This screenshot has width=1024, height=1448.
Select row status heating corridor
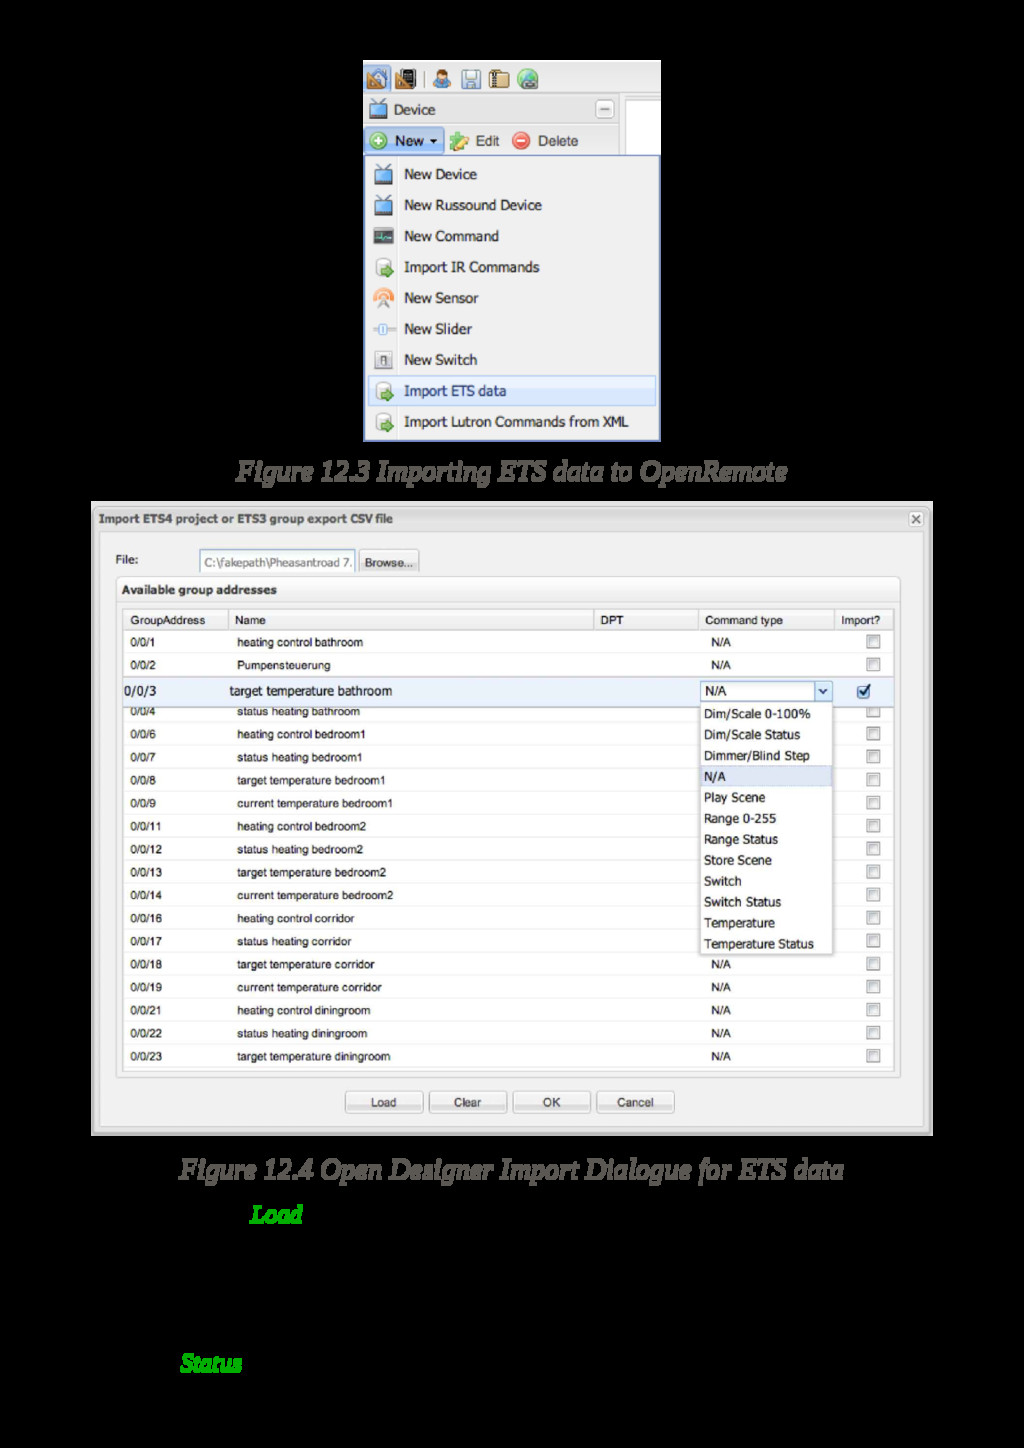(x=508, y=941)
